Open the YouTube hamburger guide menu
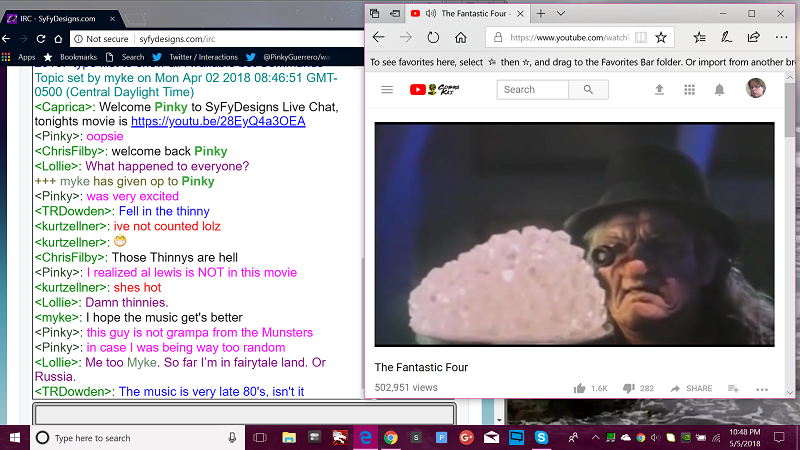This screenshot has height=450, width=800. tap(387, 90)
